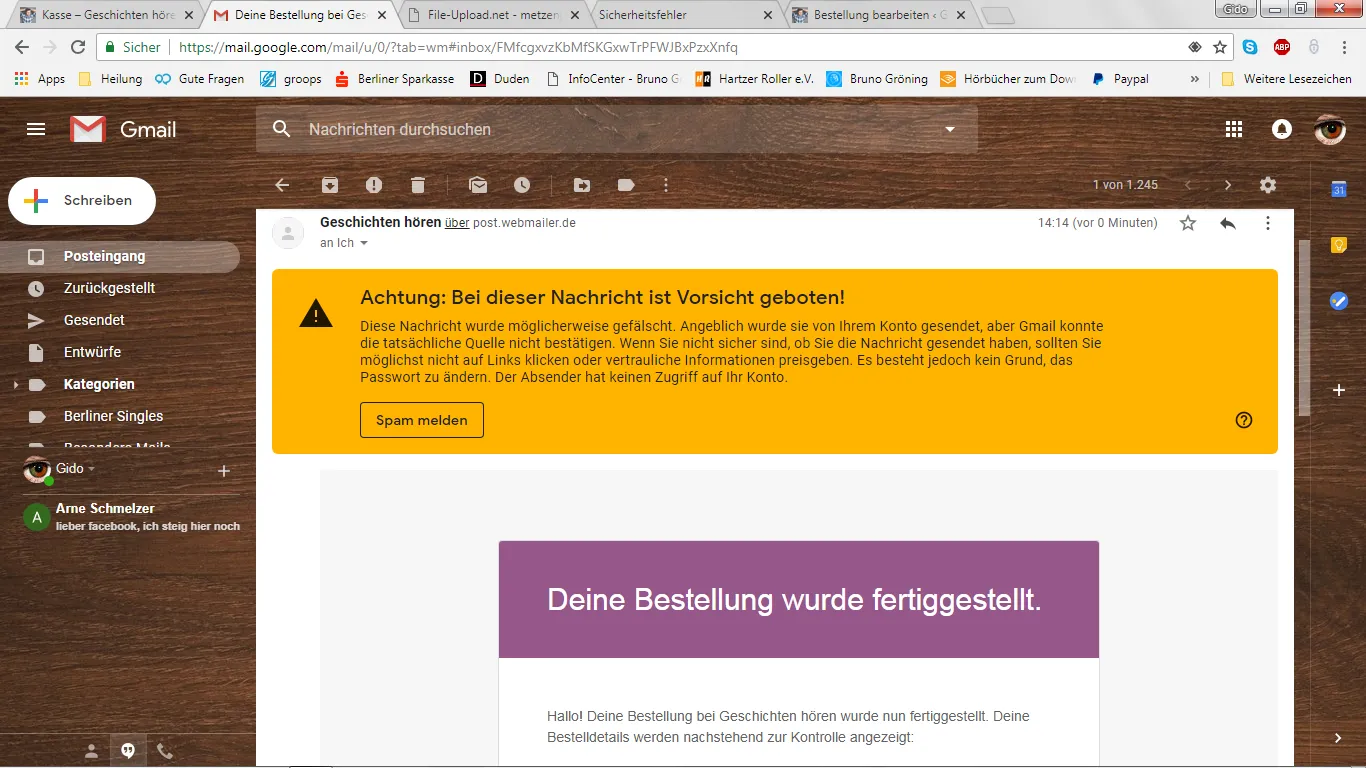The height and width of the screenshot is (768, 1366).
Task: Open the Weitere Lesezeichen bookmarks folder
Action: pos(1286,79)
